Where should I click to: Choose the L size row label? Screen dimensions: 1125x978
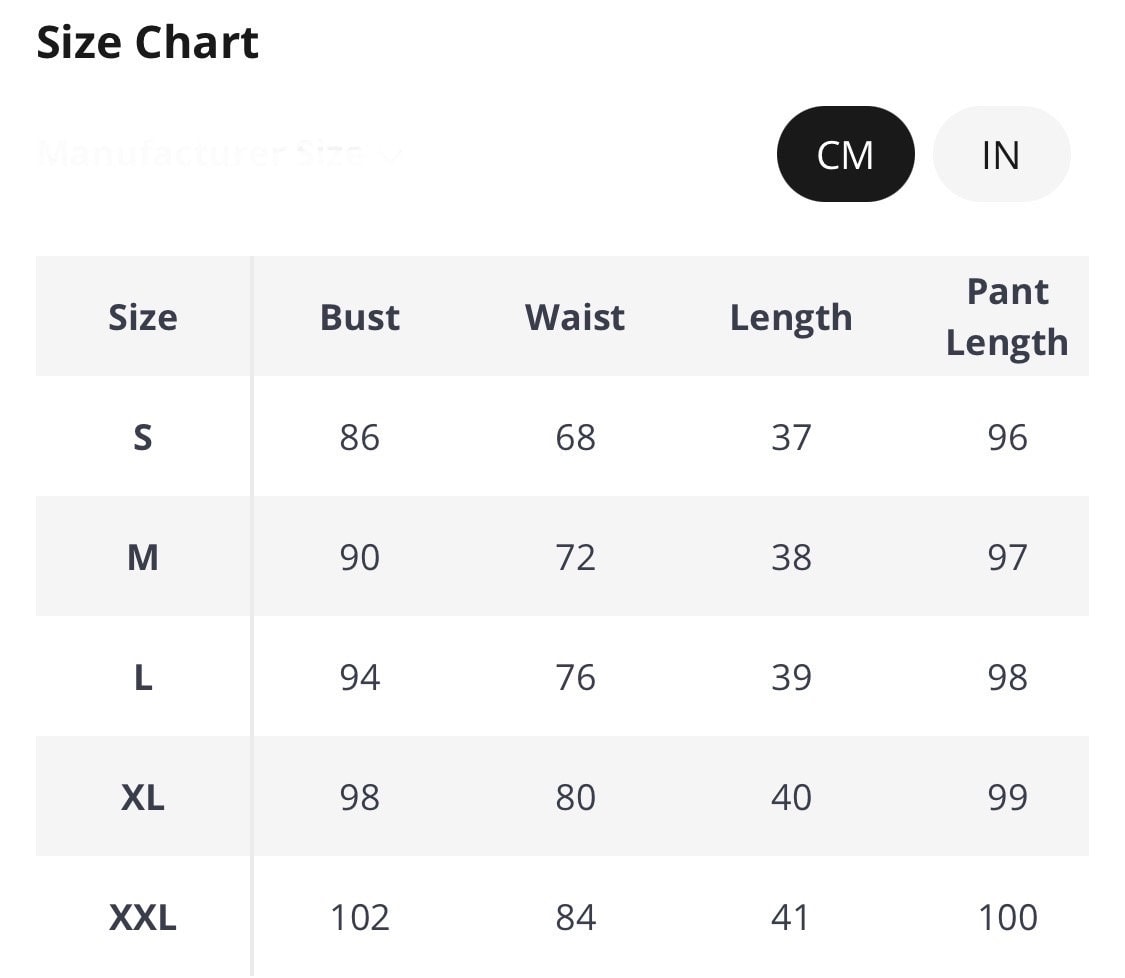pyautogui.click(x=143, y=677)
